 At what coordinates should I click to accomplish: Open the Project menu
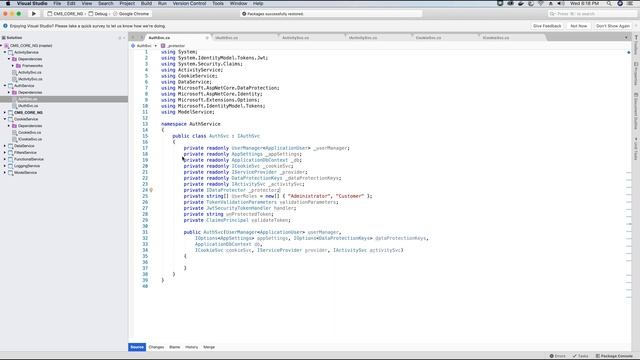click(127, 3)
